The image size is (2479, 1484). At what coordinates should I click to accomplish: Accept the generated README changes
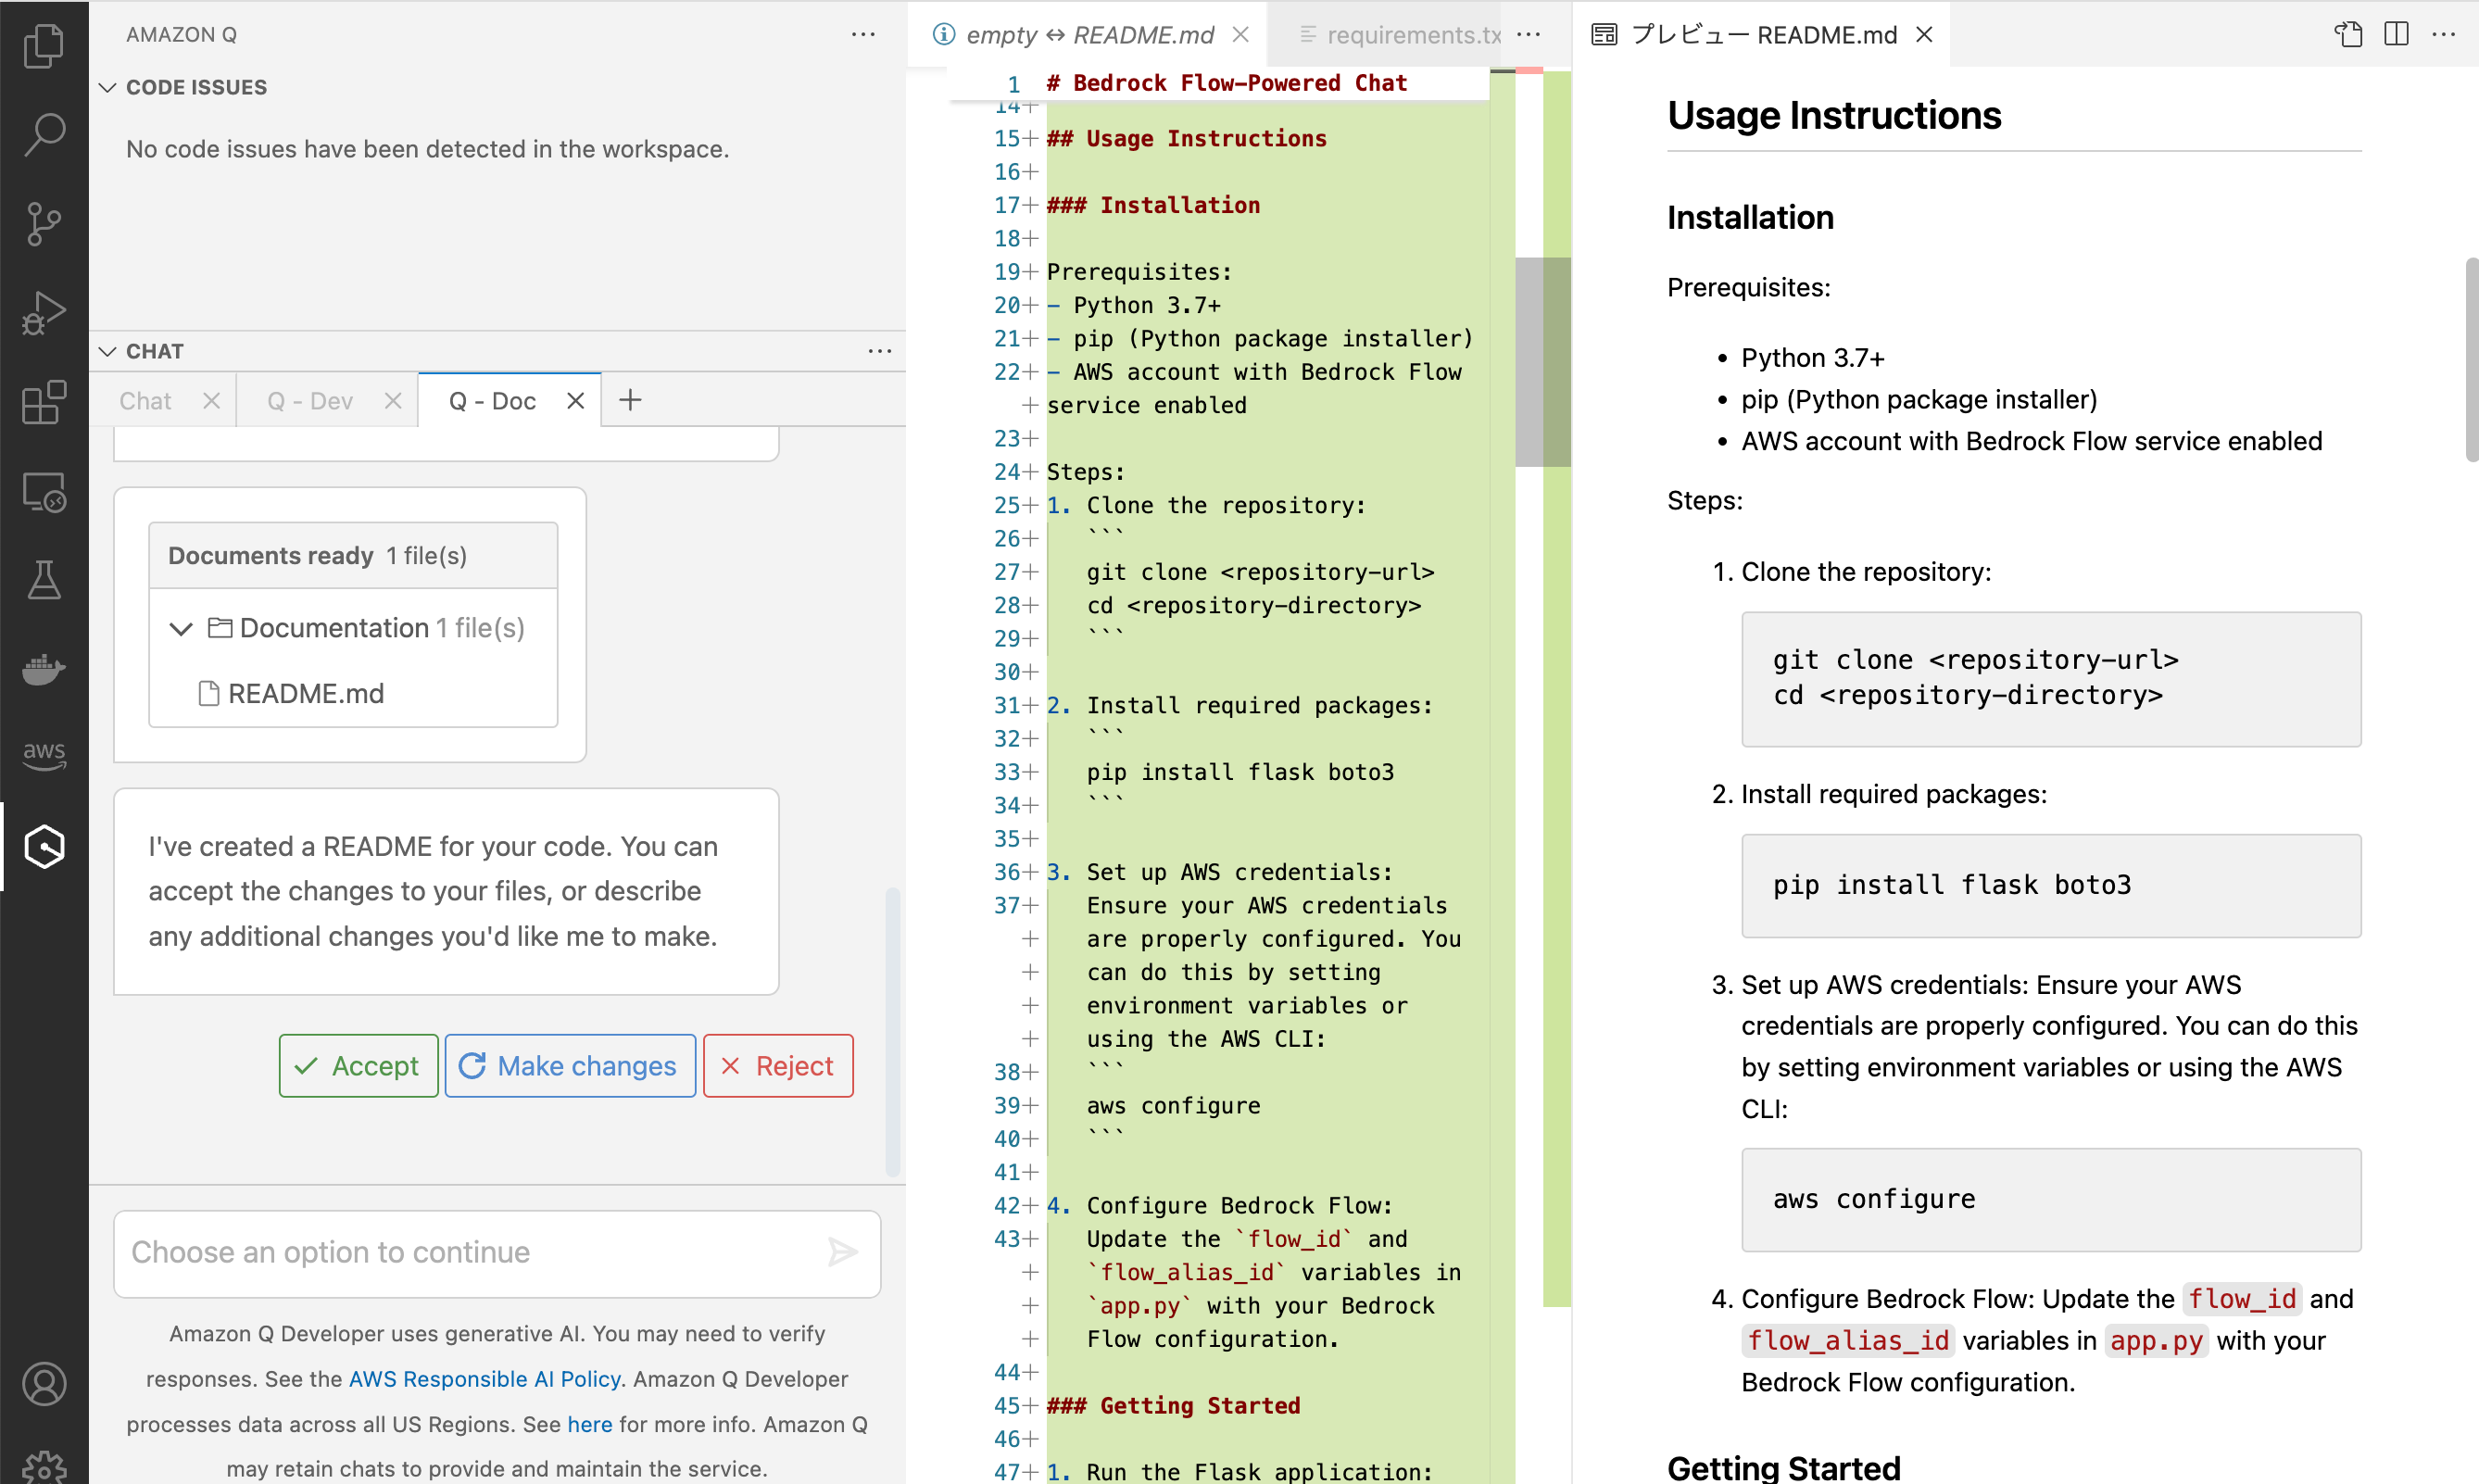[x=358, y=1066]
